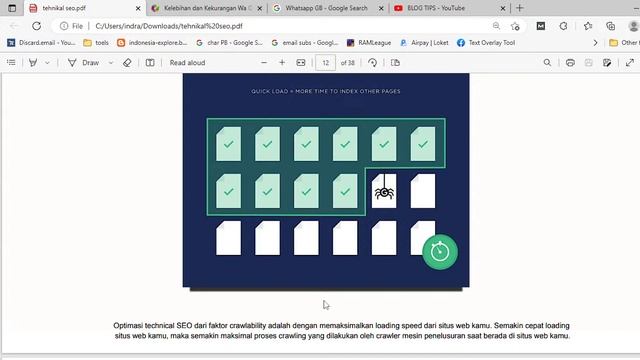Open browser extensions refresh icon

click(563, 26)
